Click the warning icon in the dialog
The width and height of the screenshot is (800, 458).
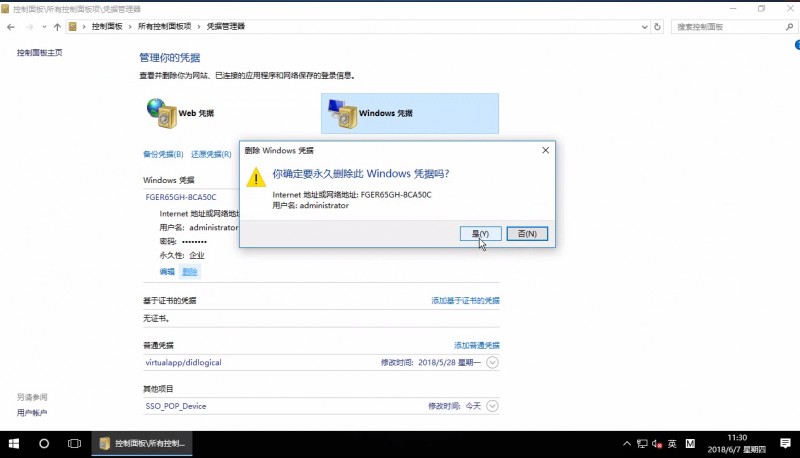(x=256, y=177)
